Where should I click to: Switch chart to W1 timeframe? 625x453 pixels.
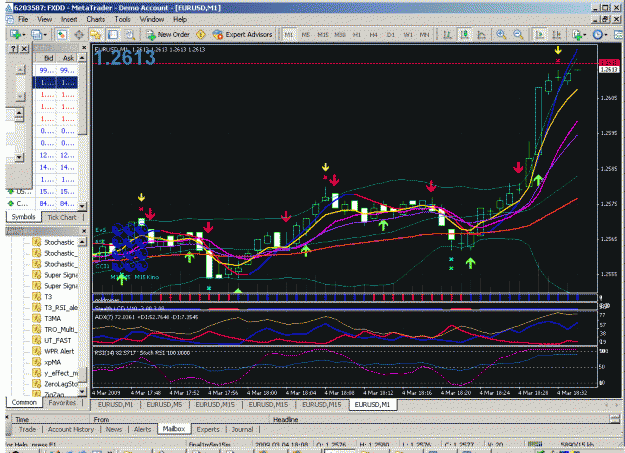click(408, 35)
